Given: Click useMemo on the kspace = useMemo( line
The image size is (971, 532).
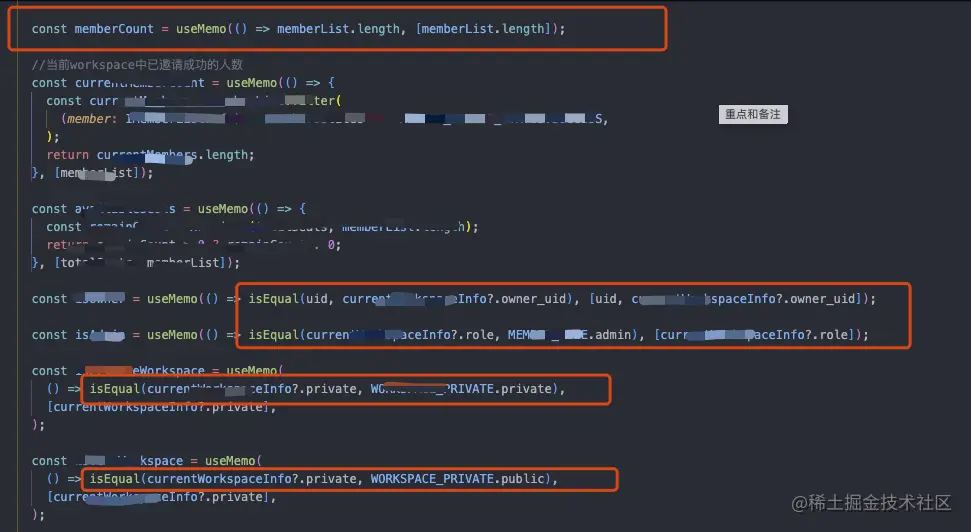Looking at the screenshot, I should pos(230,461).
